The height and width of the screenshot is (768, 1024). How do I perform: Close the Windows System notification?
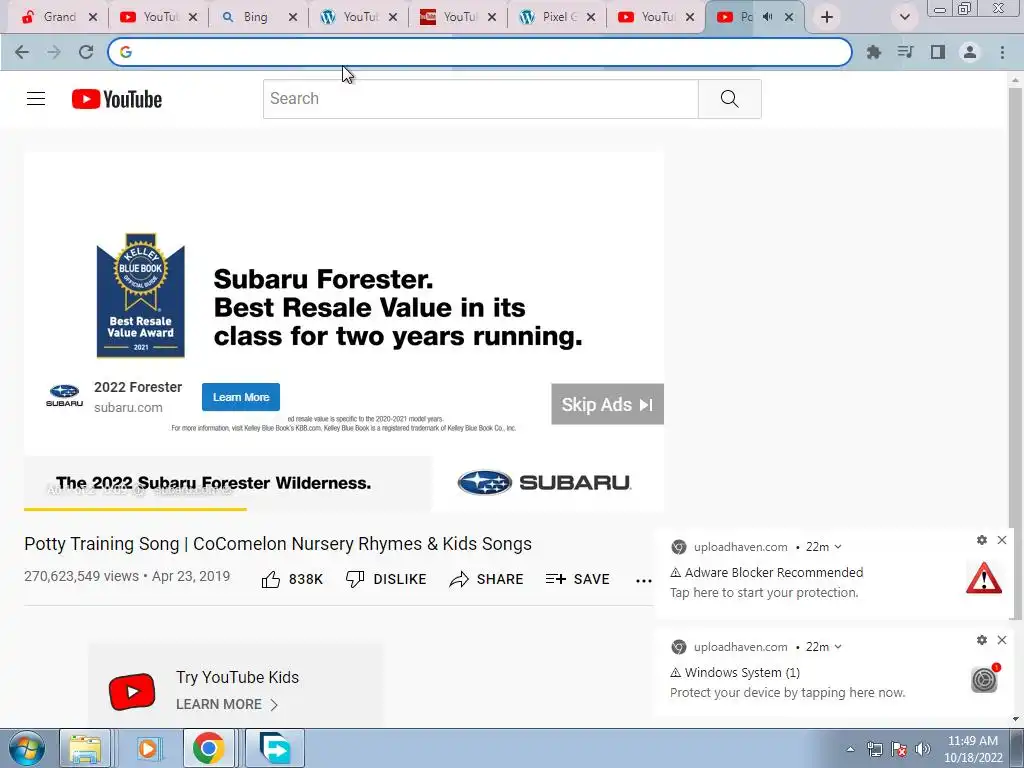click(x=1002, y=640)
